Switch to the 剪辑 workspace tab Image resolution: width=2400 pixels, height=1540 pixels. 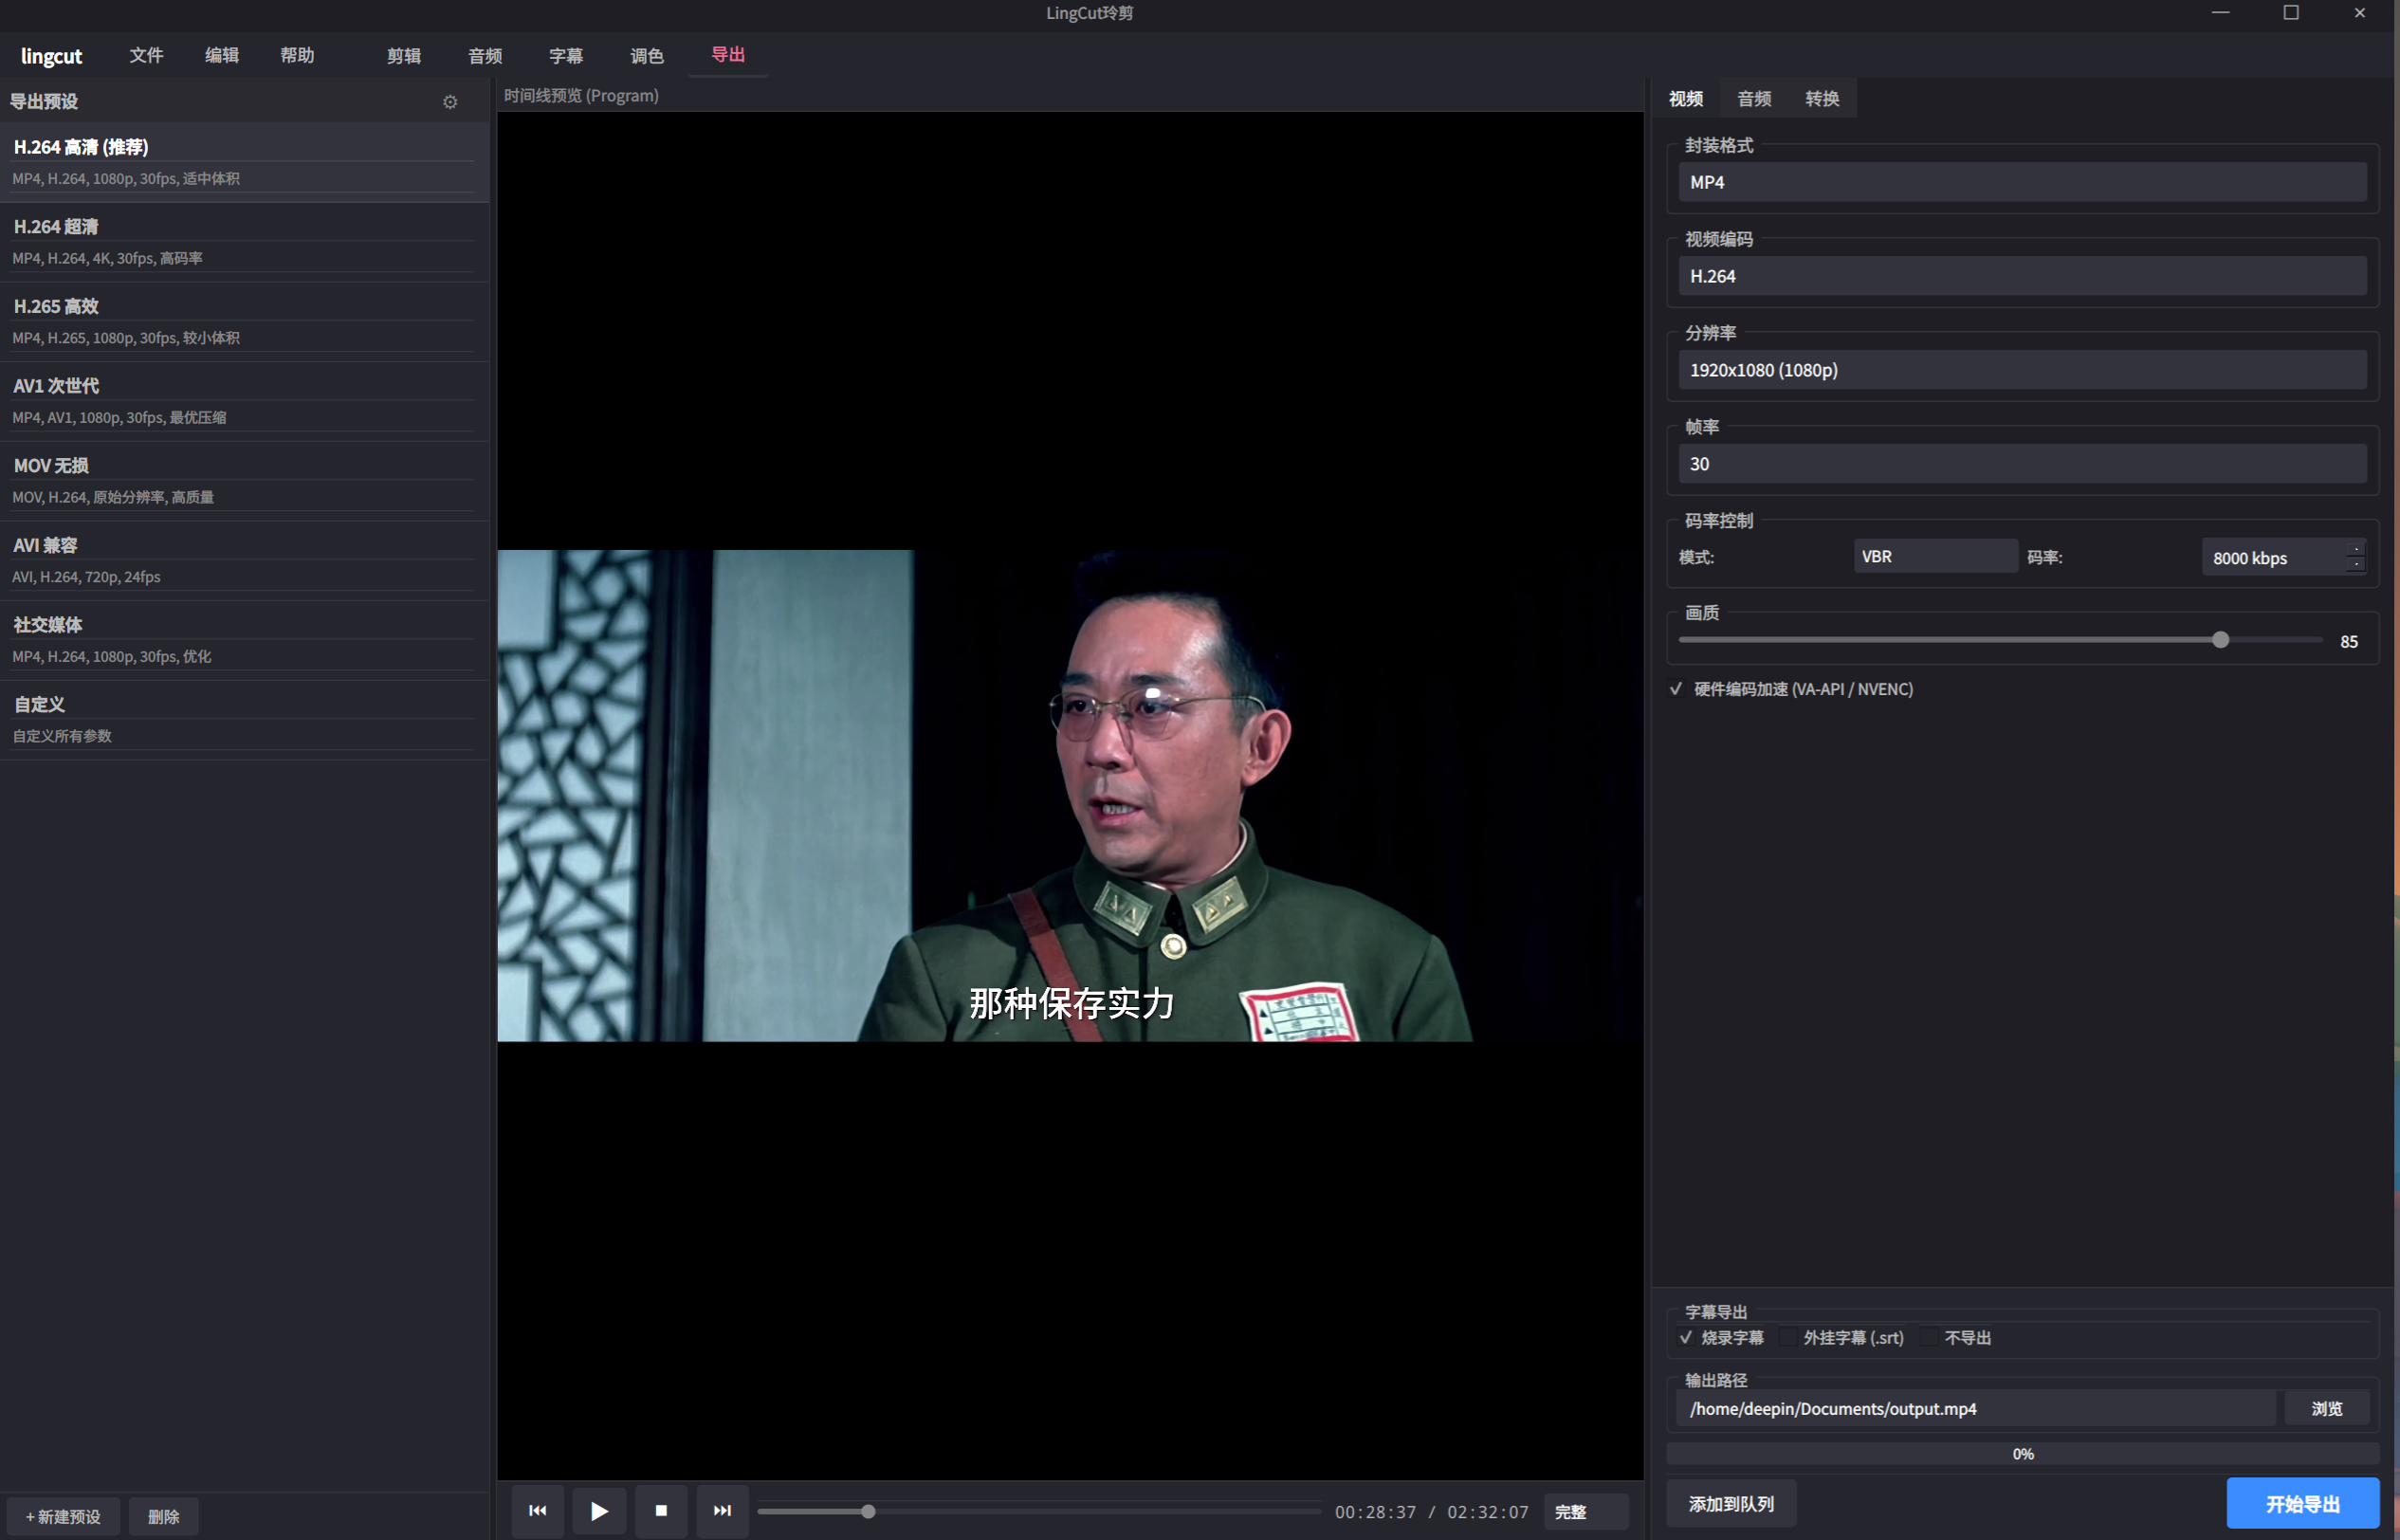tap(404, 56)
